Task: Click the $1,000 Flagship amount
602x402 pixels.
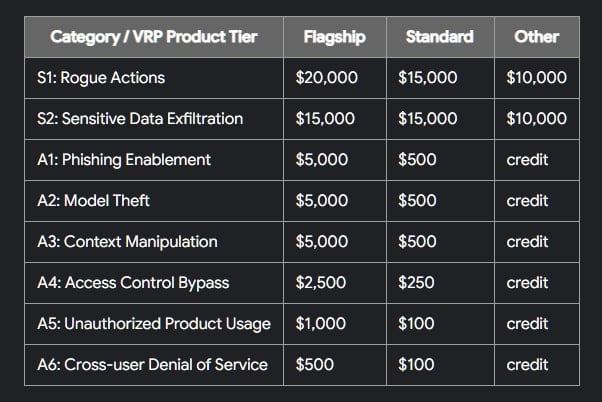Action: tap(321, 324)
